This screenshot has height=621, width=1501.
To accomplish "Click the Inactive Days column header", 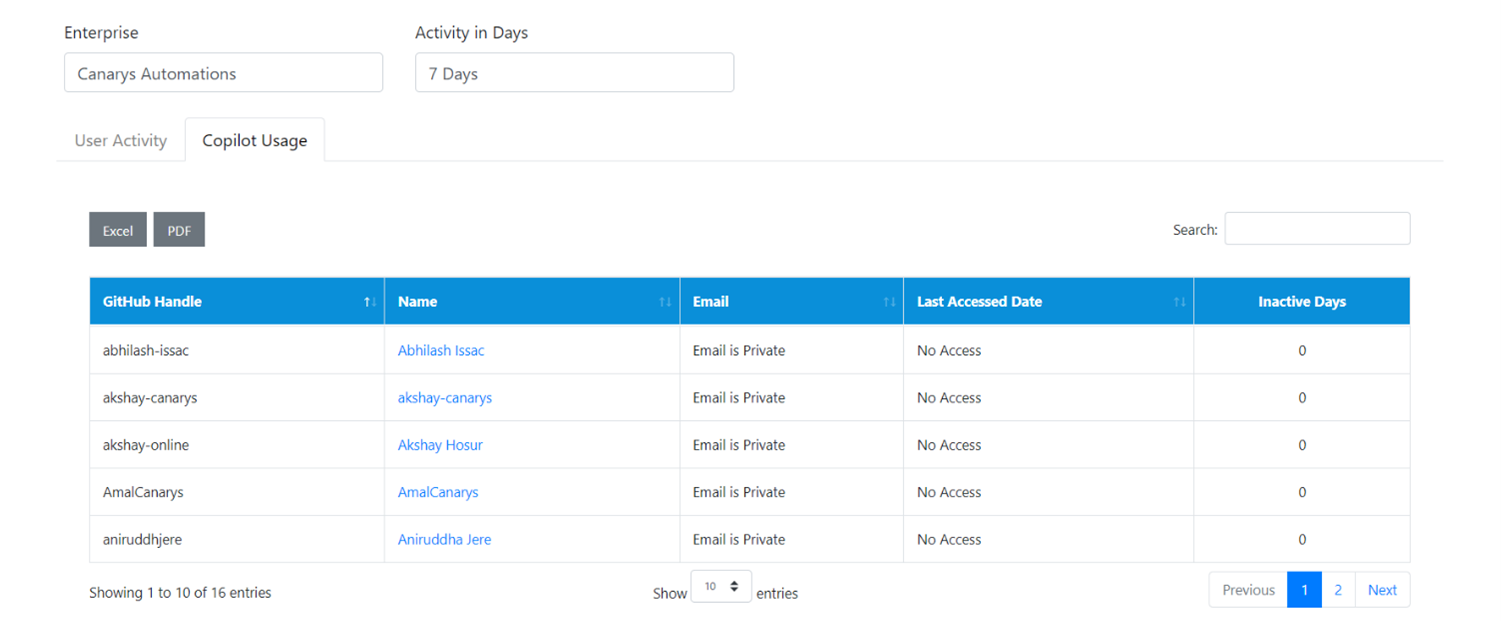I will (1301, 302).
